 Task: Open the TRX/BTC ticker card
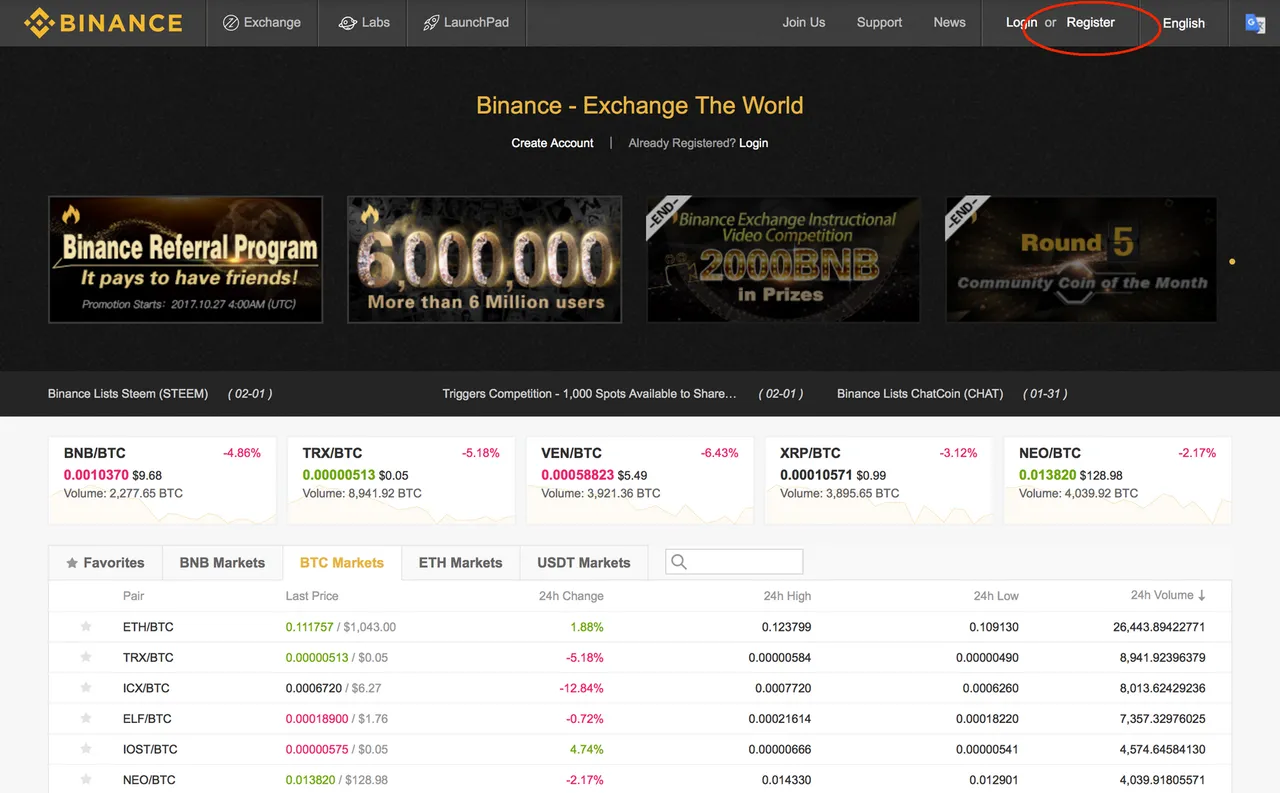click(x=401, y=480)
